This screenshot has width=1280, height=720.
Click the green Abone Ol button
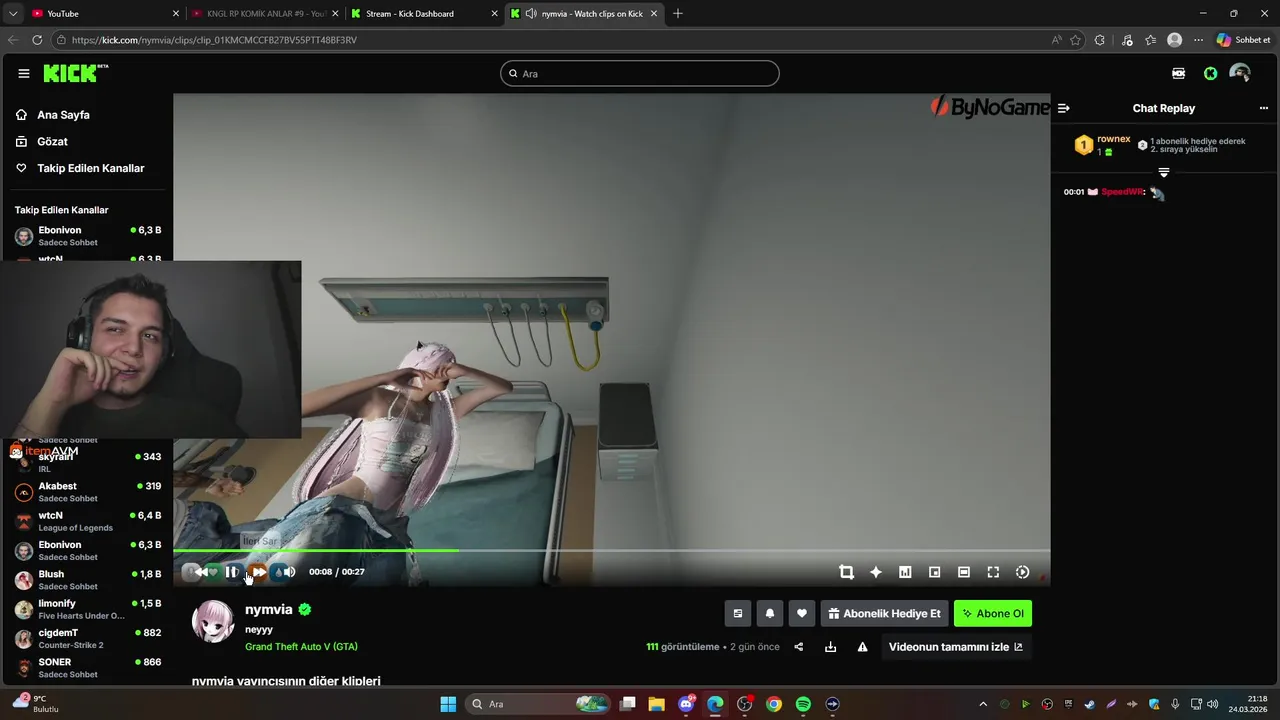click(x=993, y=614)
